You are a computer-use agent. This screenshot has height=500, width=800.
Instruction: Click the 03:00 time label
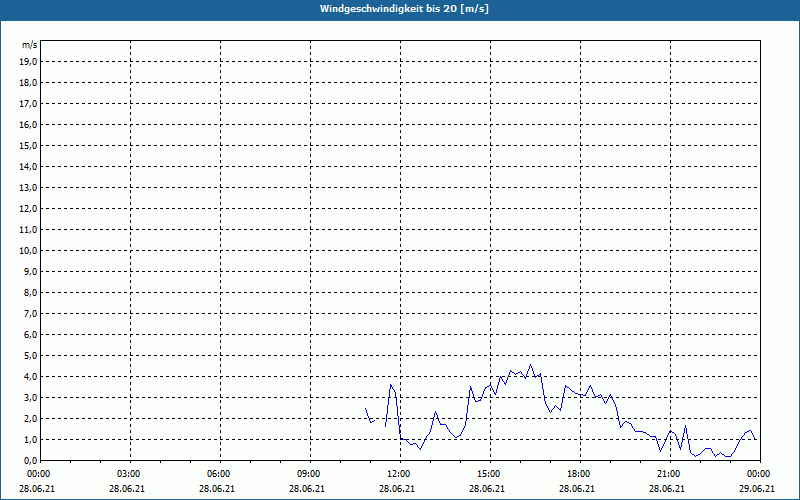(131, 474)
